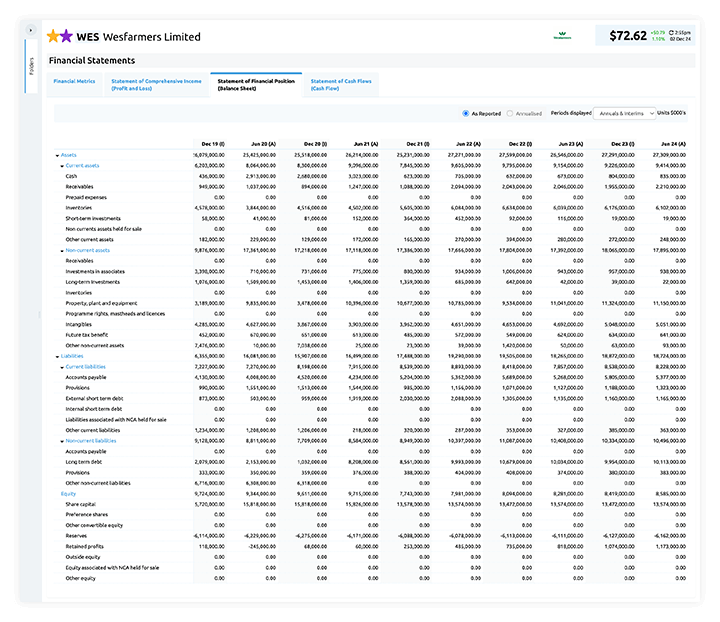
Task: Select the As Reported radio button
Action: [x=466, y=113]
